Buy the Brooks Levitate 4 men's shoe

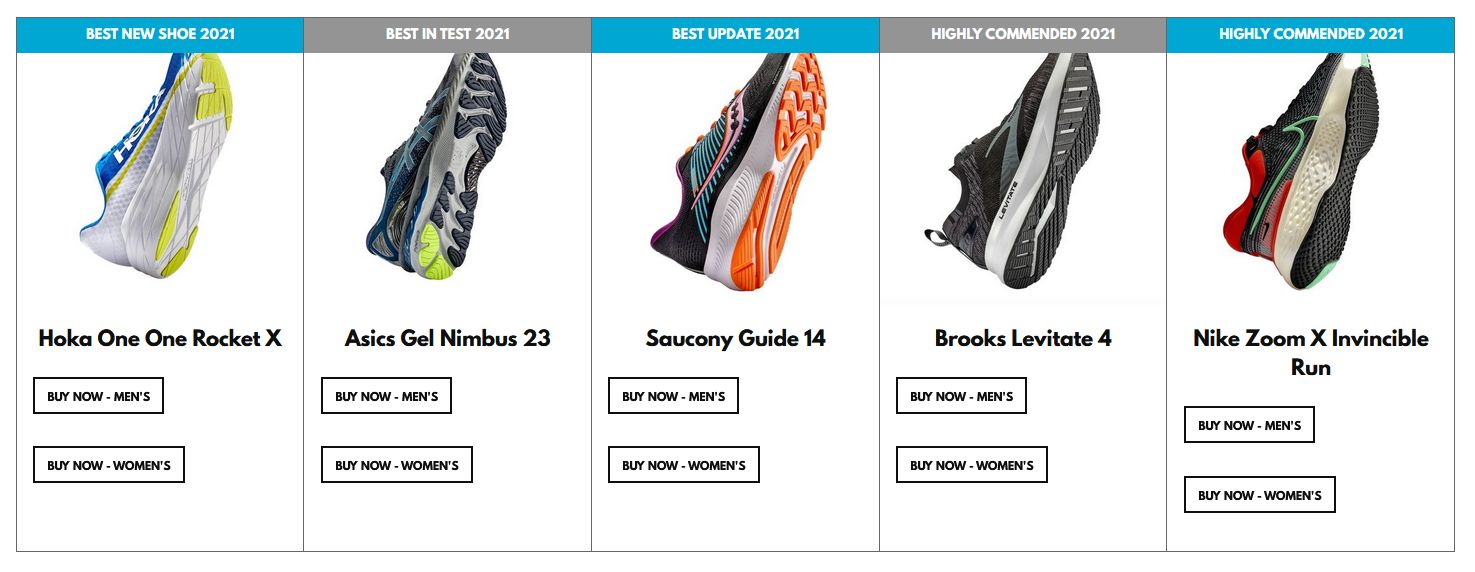click(961, 396)
